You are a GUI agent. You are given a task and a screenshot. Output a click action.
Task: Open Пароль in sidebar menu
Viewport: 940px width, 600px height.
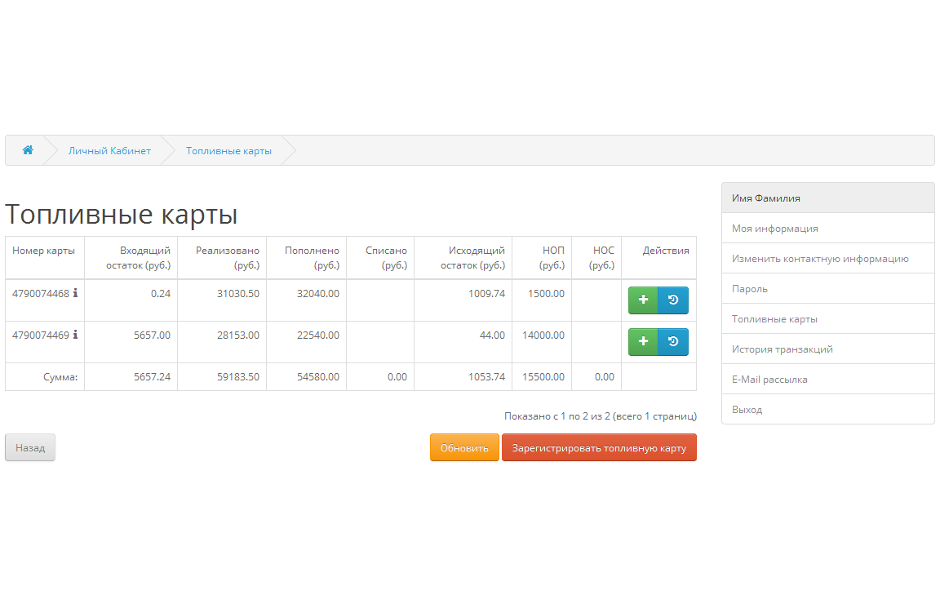point(828,288)
